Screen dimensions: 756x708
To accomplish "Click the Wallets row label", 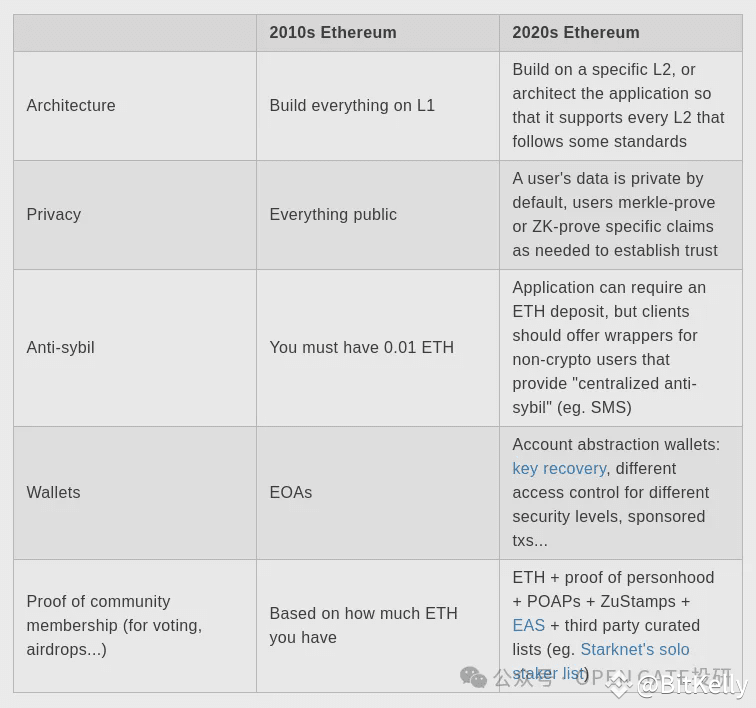I will point(53,492).
